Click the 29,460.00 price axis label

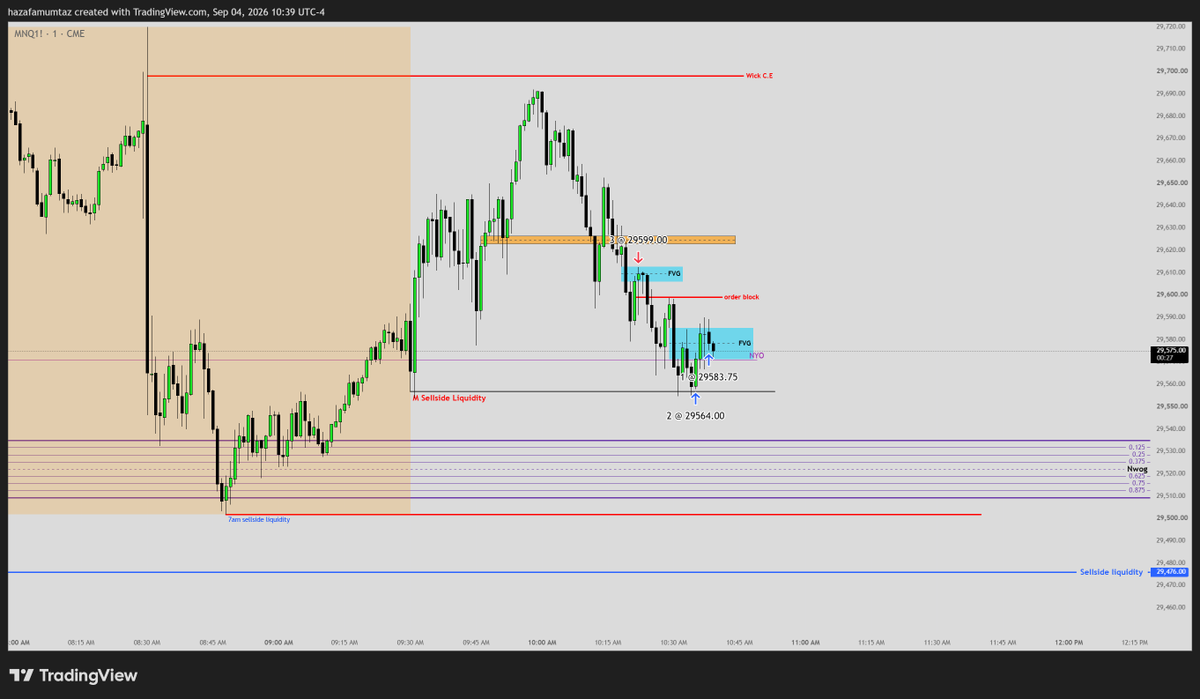click(x=1170, y=607)
